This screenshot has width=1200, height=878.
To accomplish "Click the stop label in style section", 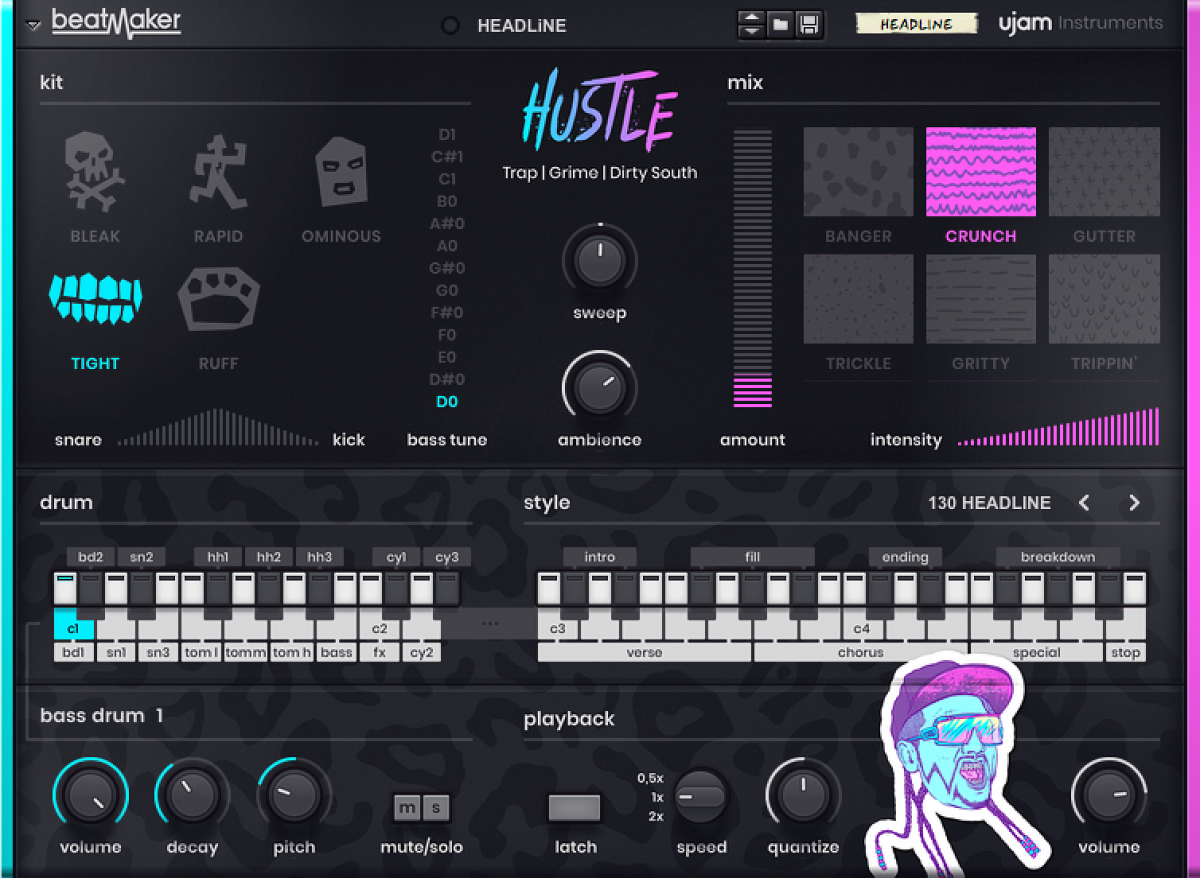I will (1125, 653).
